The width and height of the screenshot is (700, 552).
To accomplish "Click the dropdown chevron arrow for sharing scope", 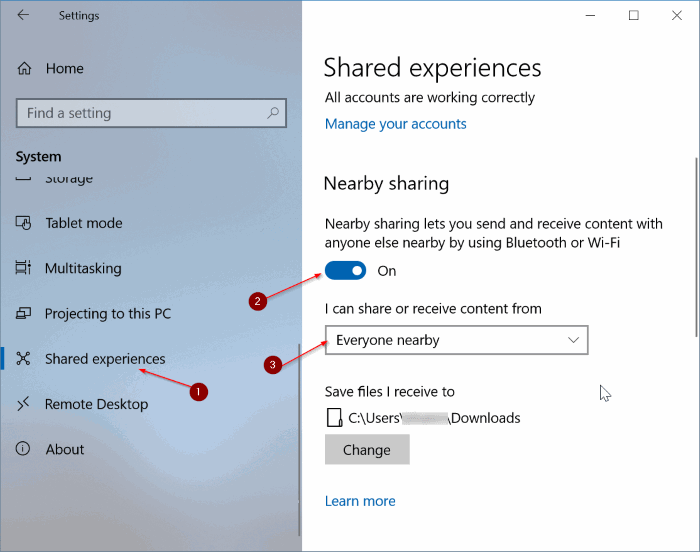I will tap(573, 340).
